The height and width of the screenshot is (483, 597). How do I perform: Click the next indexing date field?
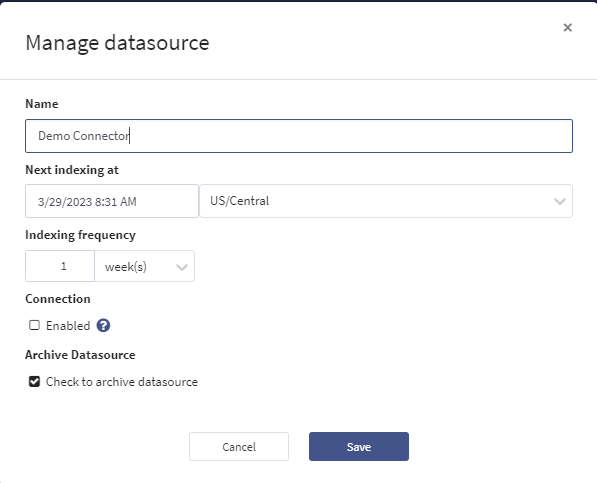pos(112,201)
